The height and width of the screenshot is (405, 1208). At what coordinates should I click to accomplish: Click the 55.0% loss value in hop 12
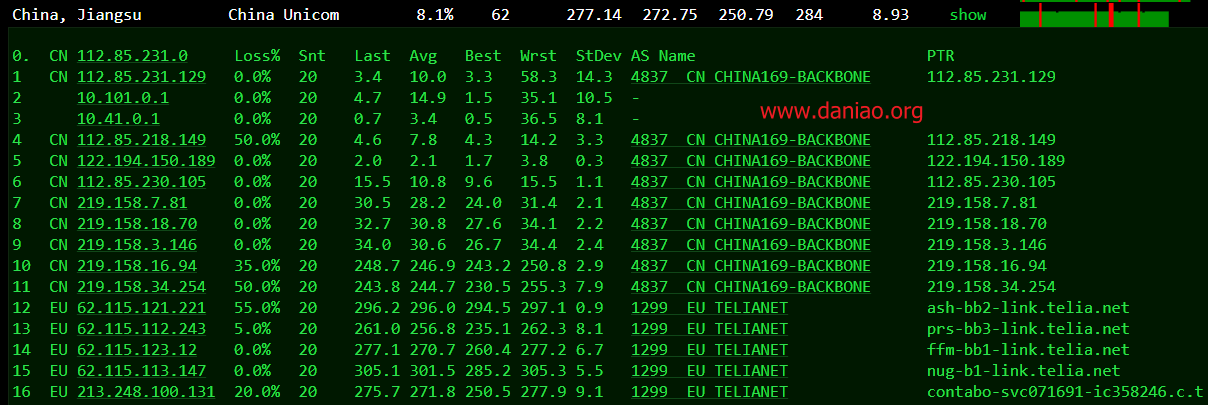[x=257, y=308]
